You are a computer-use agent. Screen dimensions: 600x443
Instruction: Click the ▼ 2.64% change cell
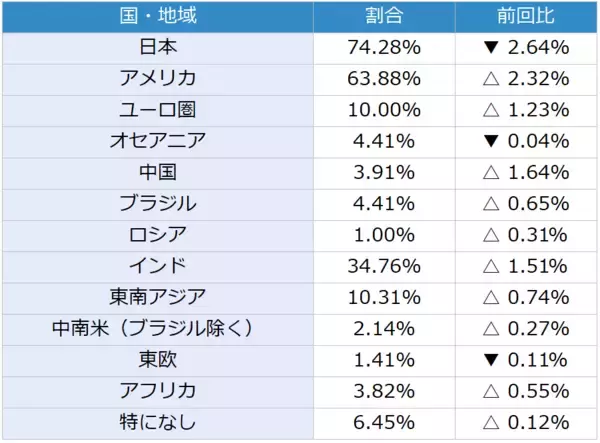point(524,47)
